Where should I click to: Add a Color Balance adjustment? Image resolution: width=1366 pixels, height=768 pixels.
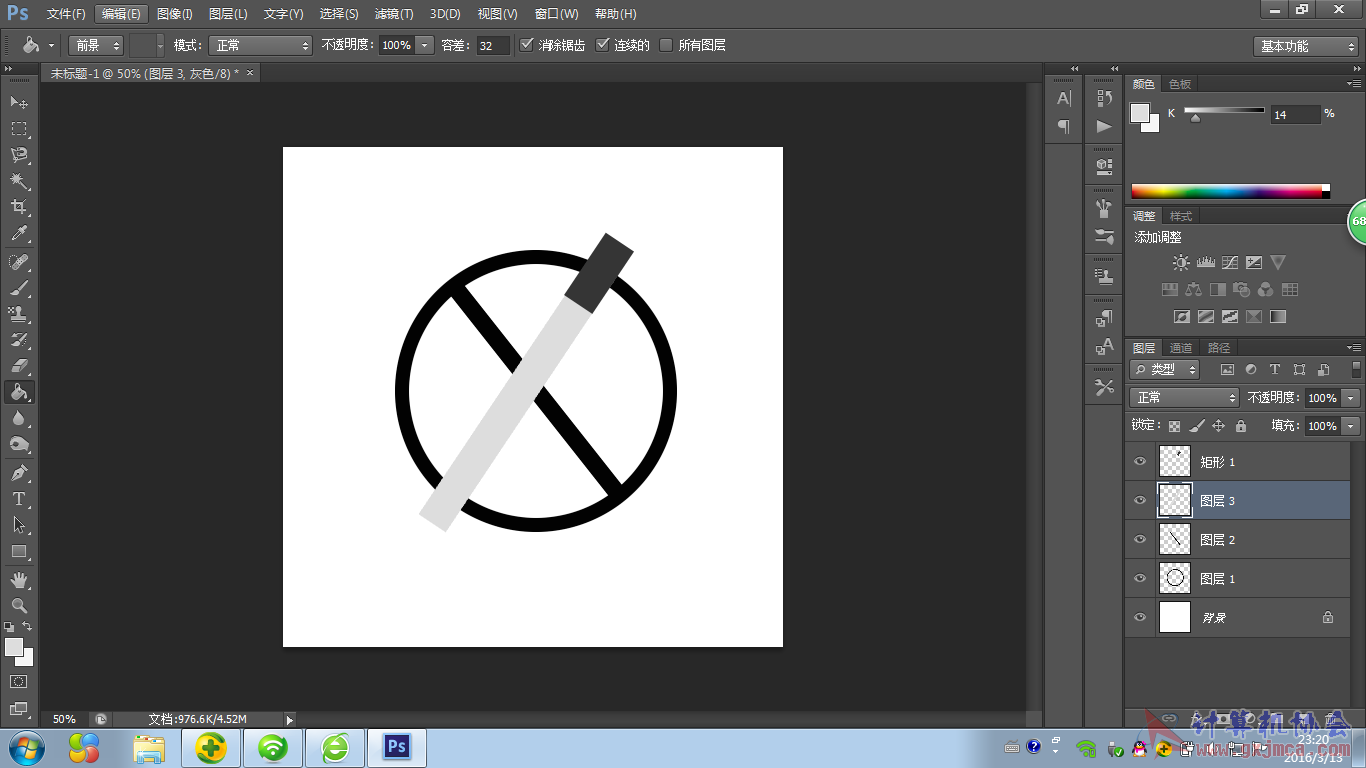point(1193,290)
